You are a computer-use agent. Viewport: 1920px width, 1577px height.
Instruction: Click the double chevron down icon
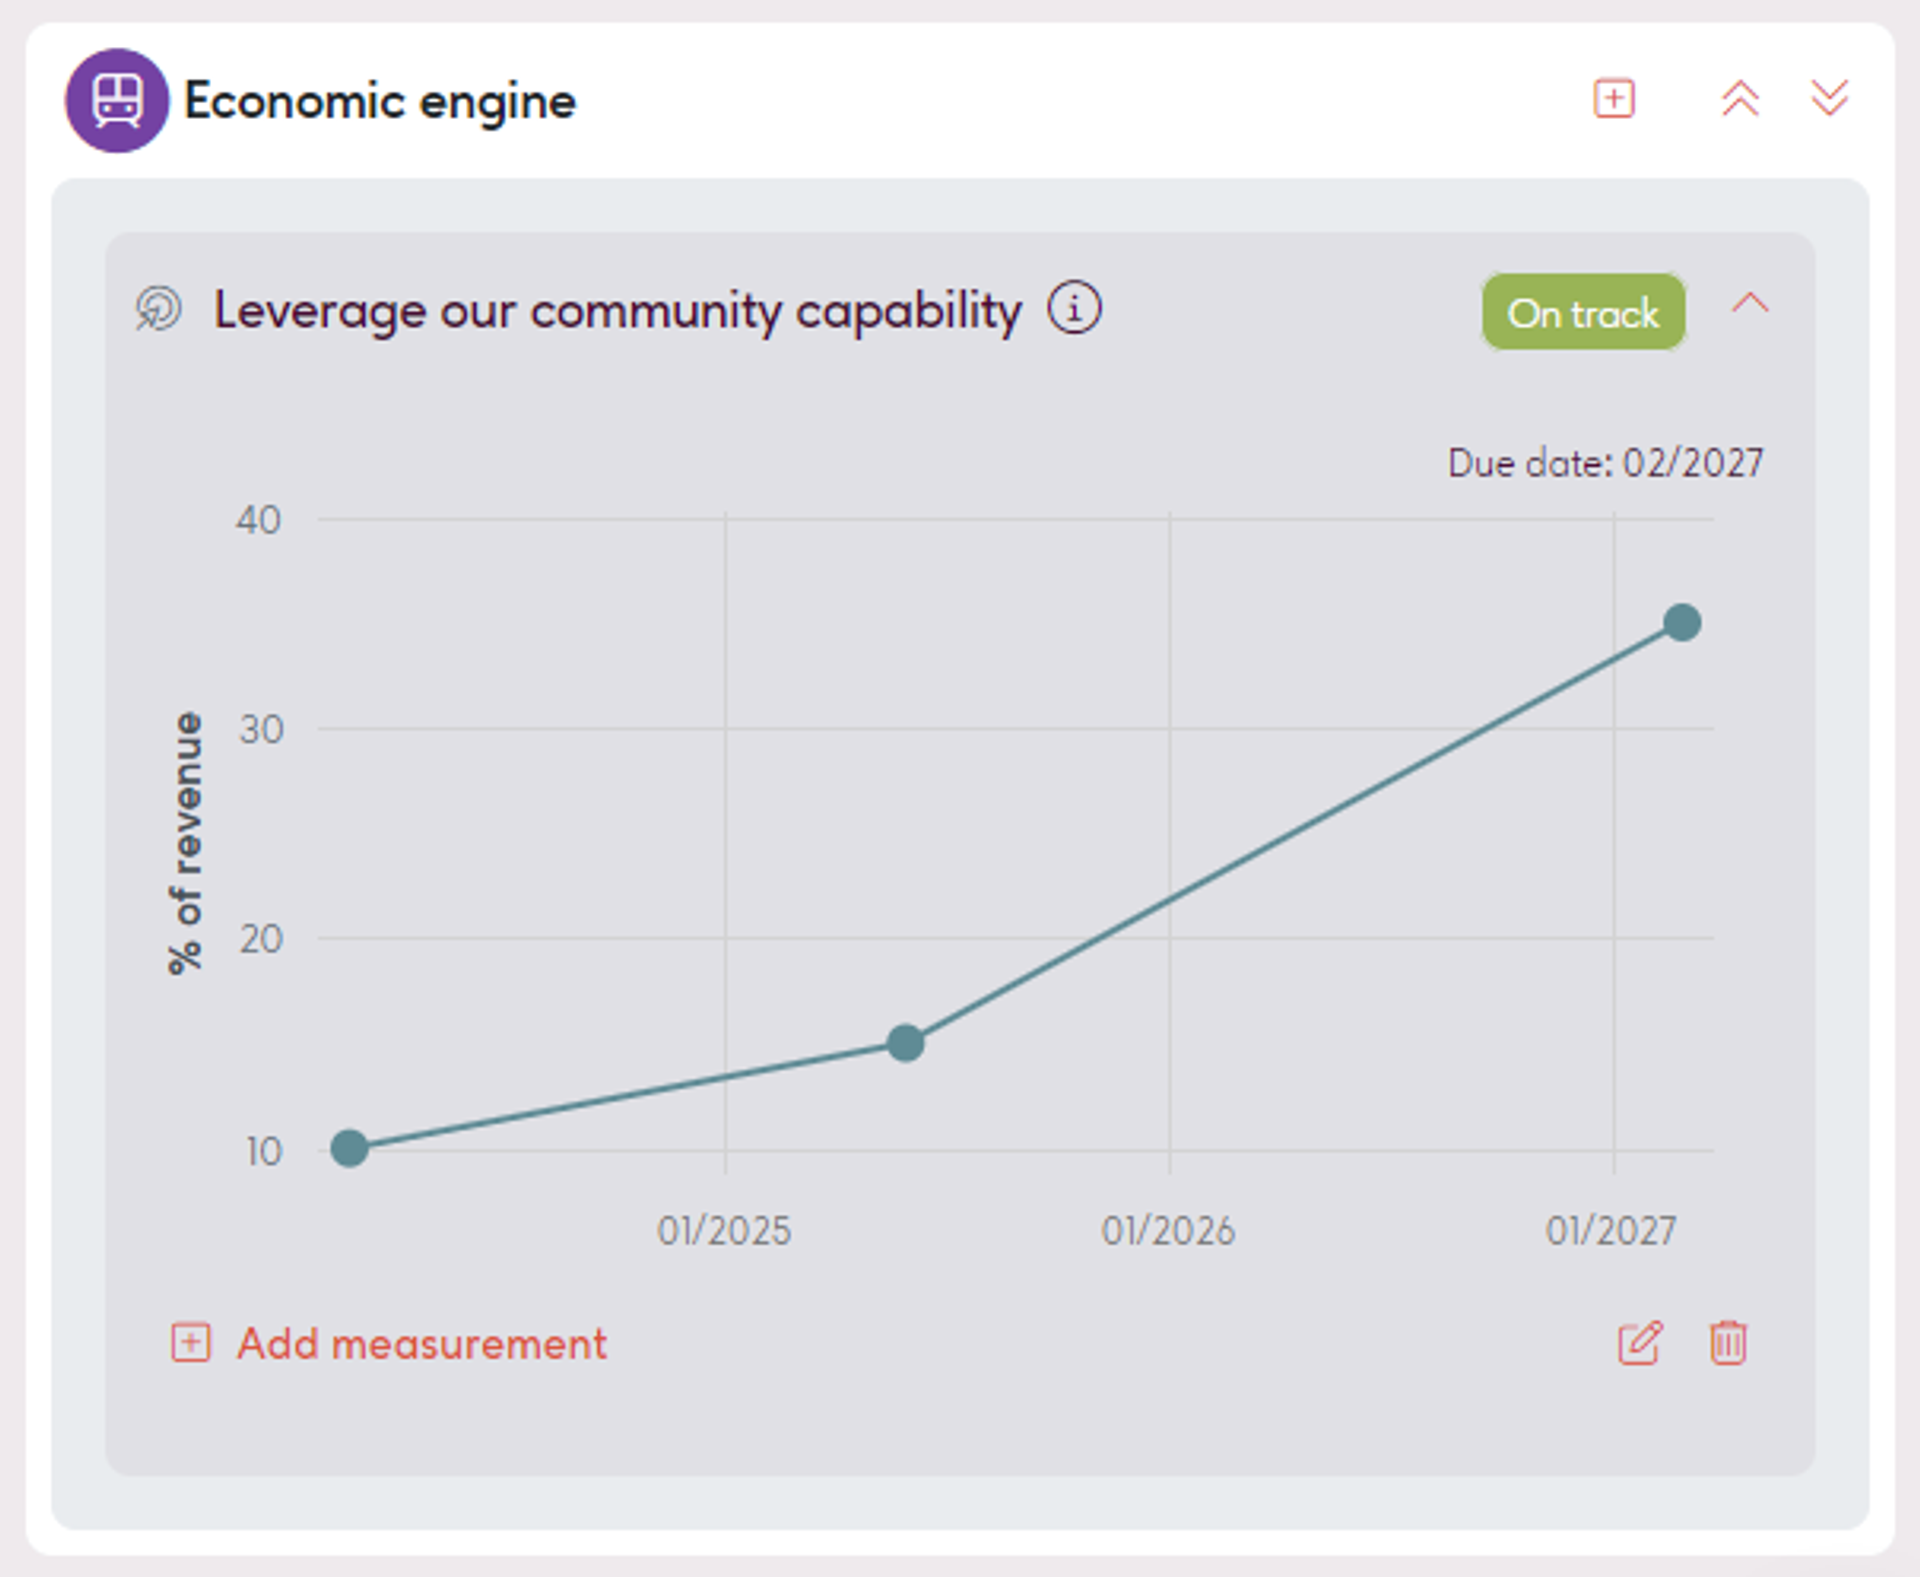coord(1829,99)
